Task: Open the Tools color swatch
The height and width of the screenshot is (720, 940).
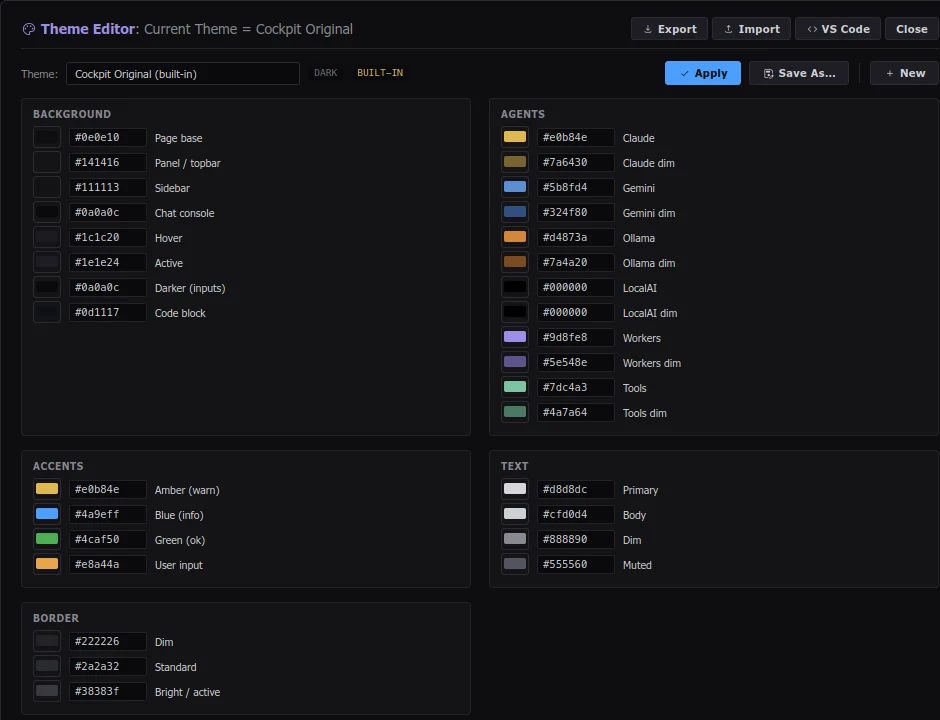Action: click(515, 387)
